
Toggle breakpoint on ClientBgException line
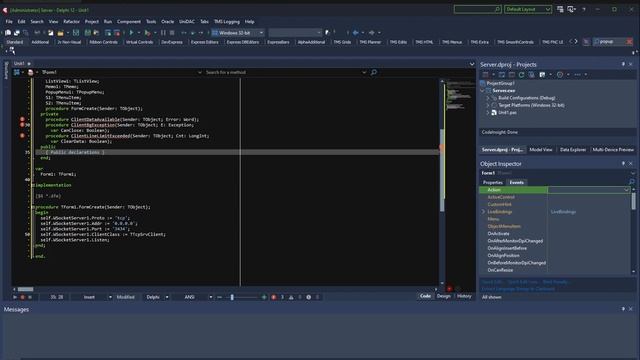point(22,125)
